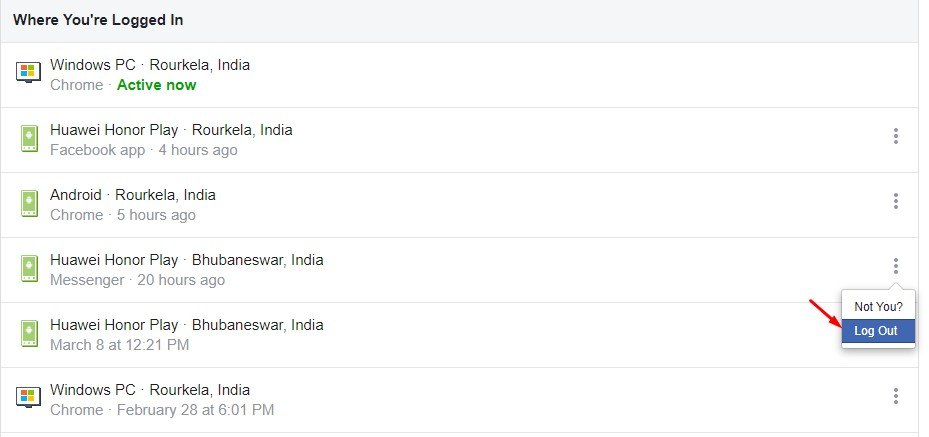Click Messenger 20 hours ago session text
Image resolution: width=929 pixels, height=437 pixels.
[137, 280]
